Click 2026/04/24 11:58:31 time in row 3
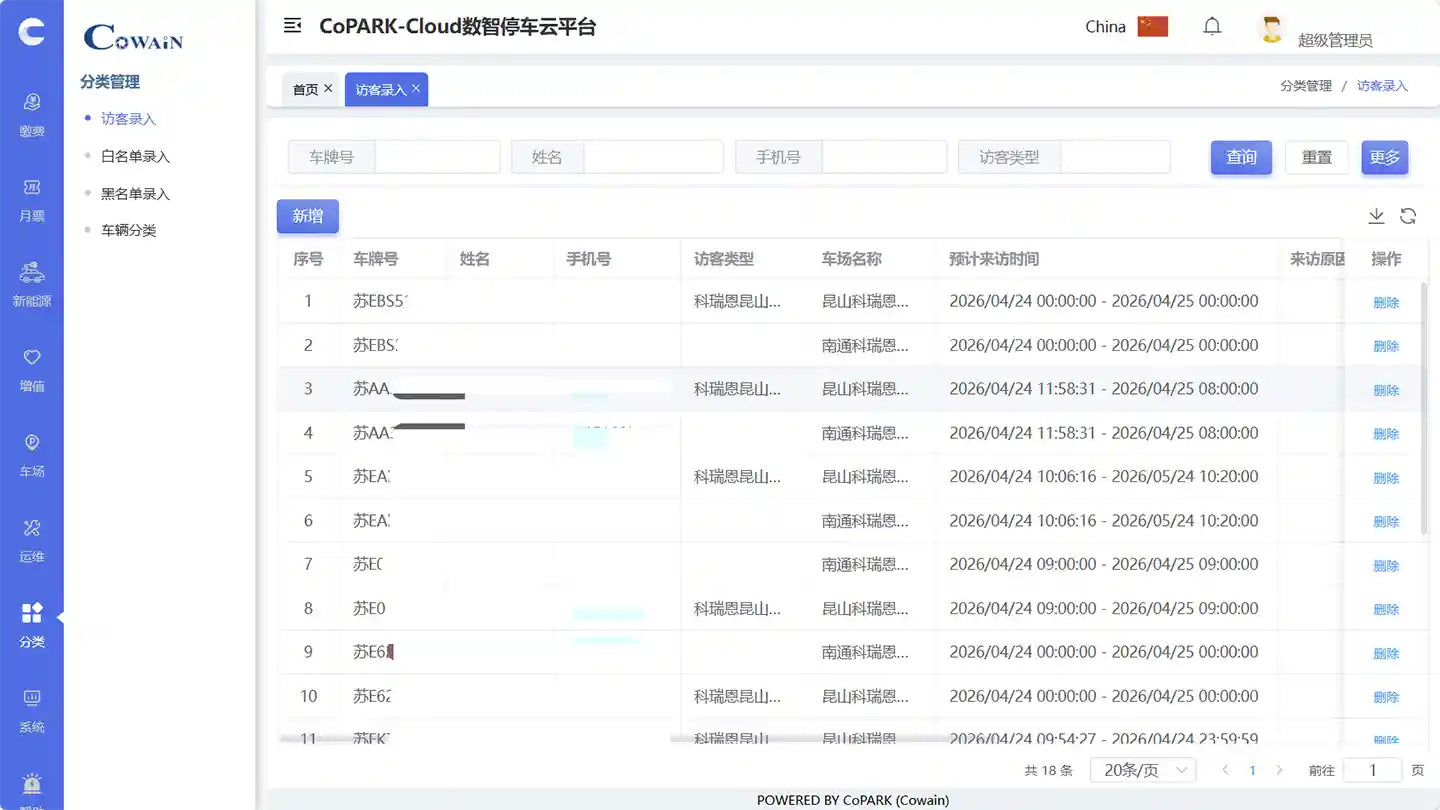This screenshot has width=1440, height=810. tap(1023, 389)
